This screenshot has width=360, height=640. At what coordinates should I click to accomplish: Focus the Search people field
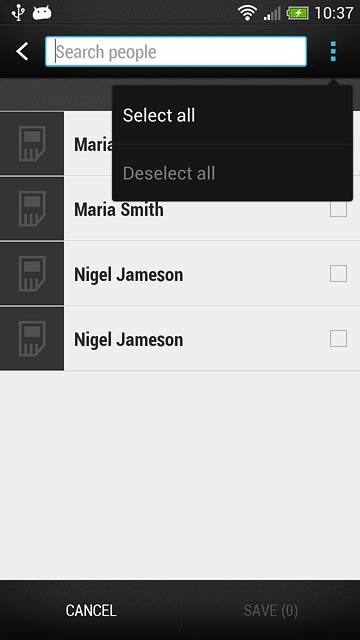pos(176,51)
